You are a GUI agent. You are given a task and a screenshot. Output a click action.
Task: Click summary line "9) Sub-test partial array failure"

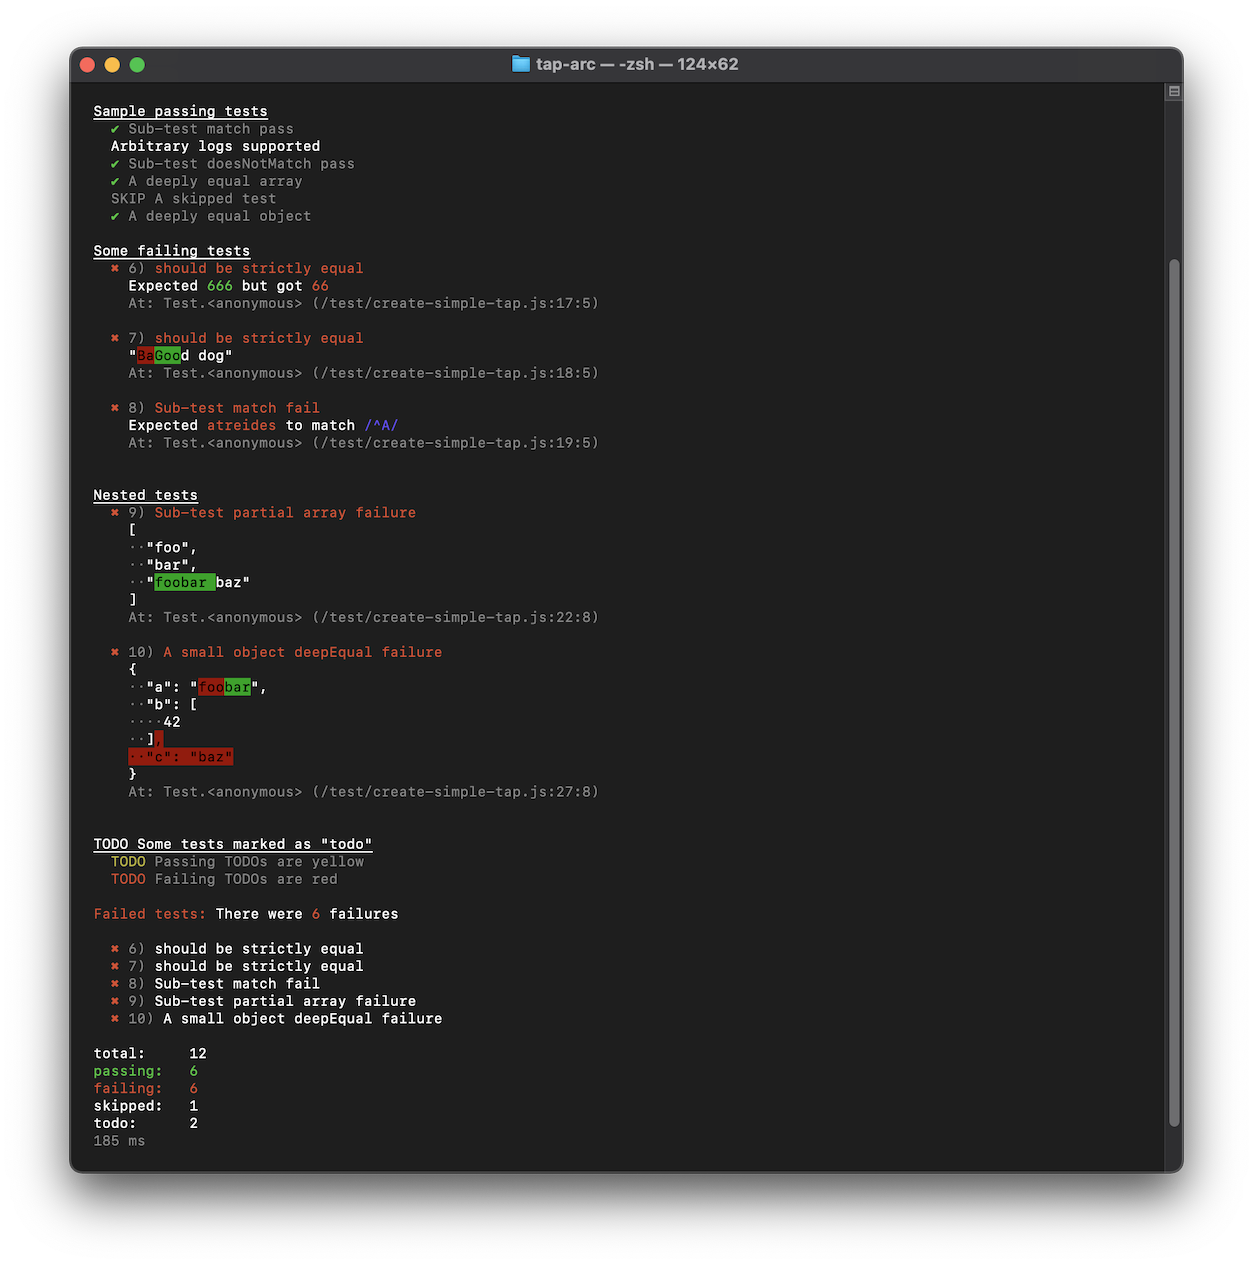(263, 1001)
